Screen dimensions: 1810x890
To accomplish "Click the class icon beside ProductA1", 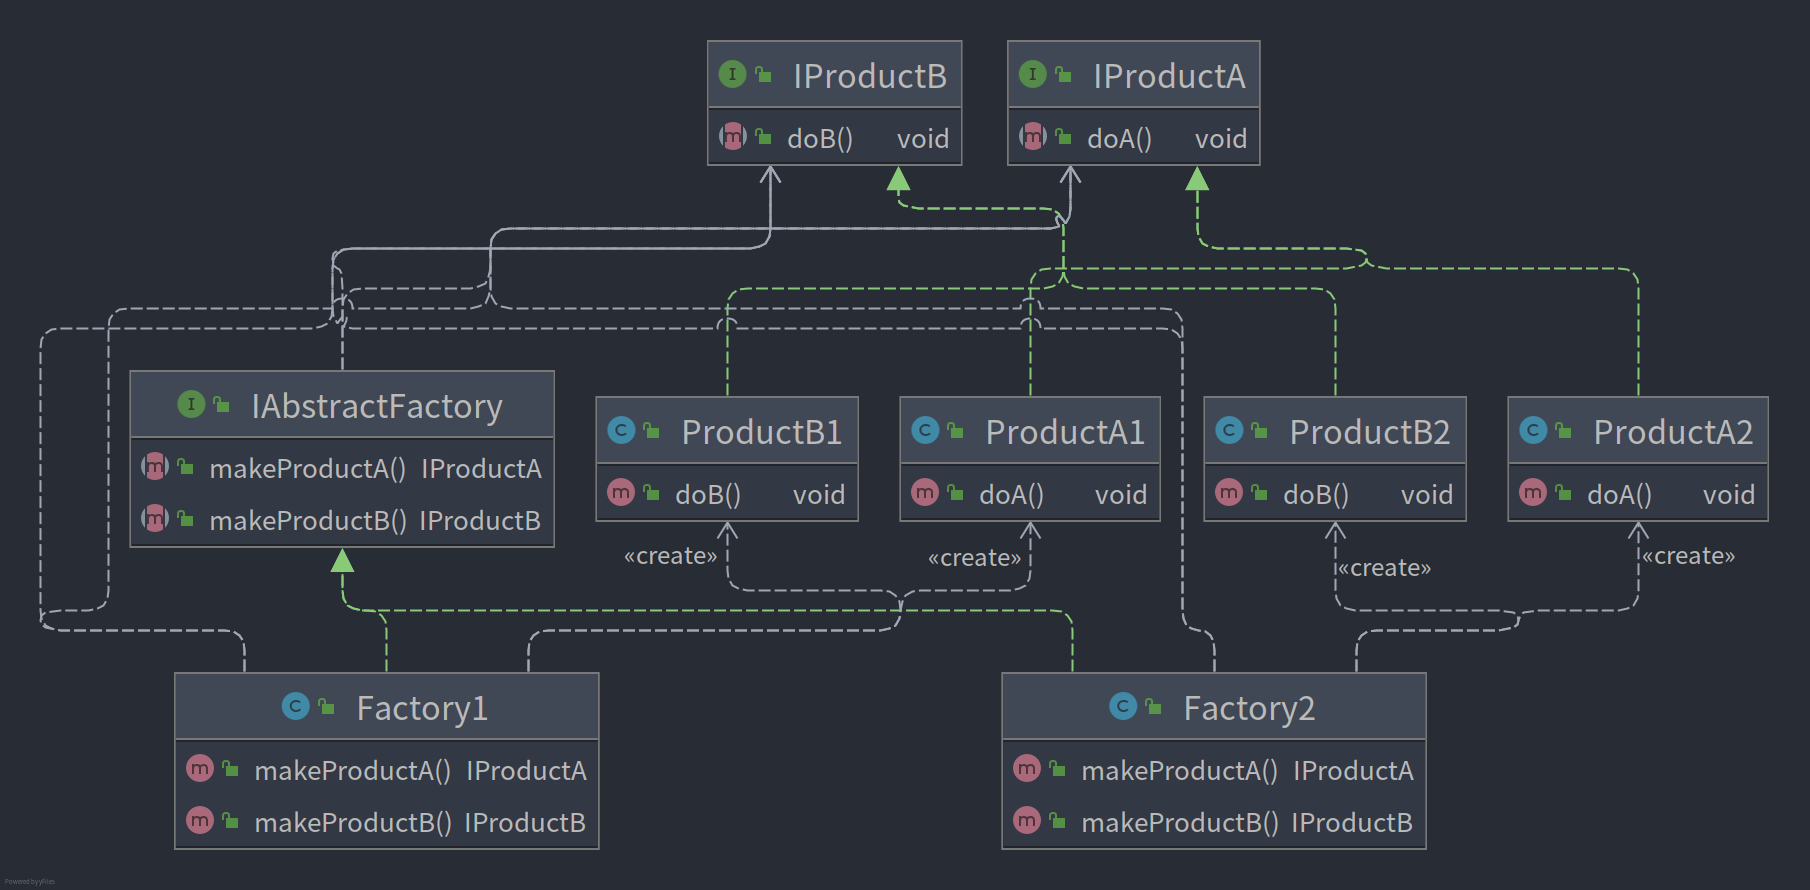I will point(925,430).
